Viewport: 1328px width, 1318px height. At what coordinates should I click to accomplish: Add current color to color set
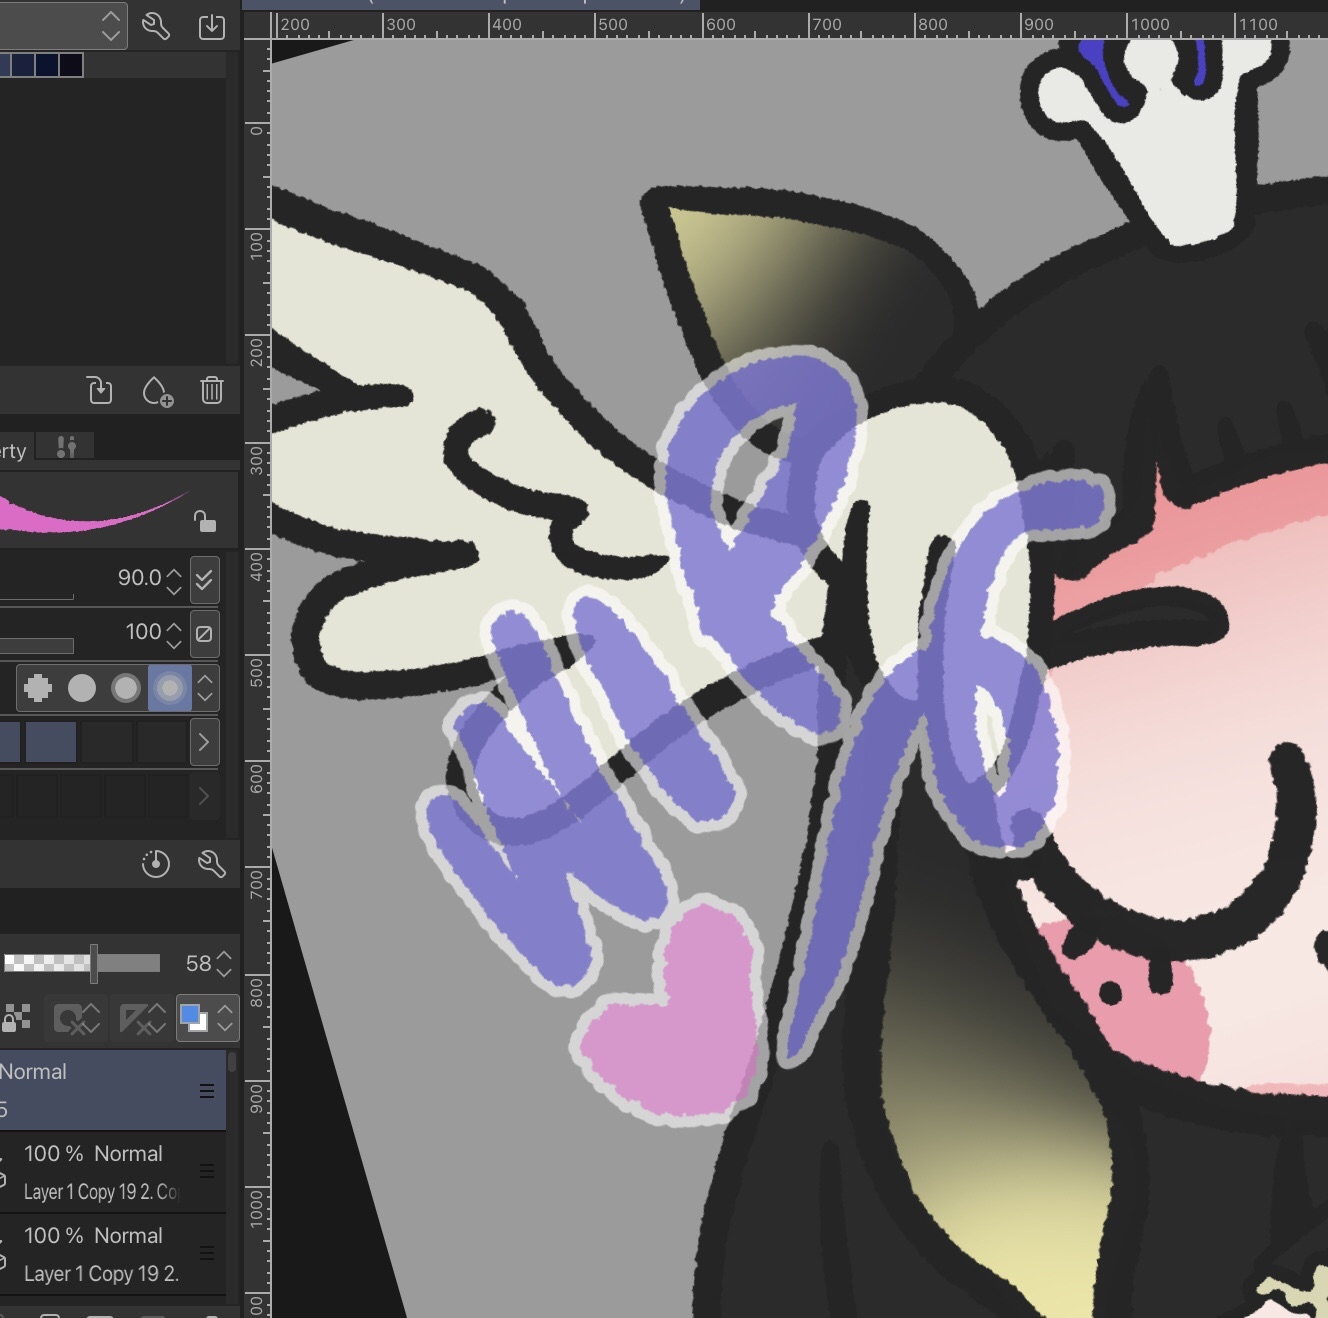157,390
